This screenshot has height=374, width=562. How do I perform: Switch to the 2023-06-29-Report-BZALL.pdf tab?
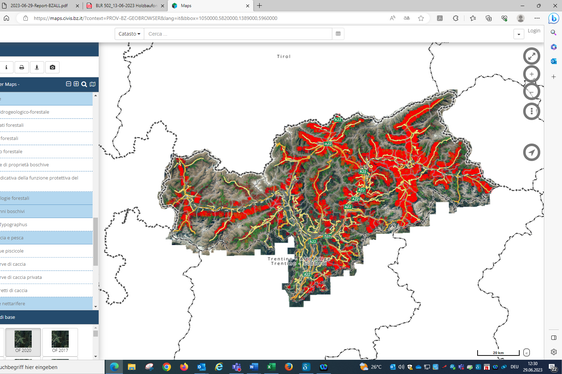point(41,6)
